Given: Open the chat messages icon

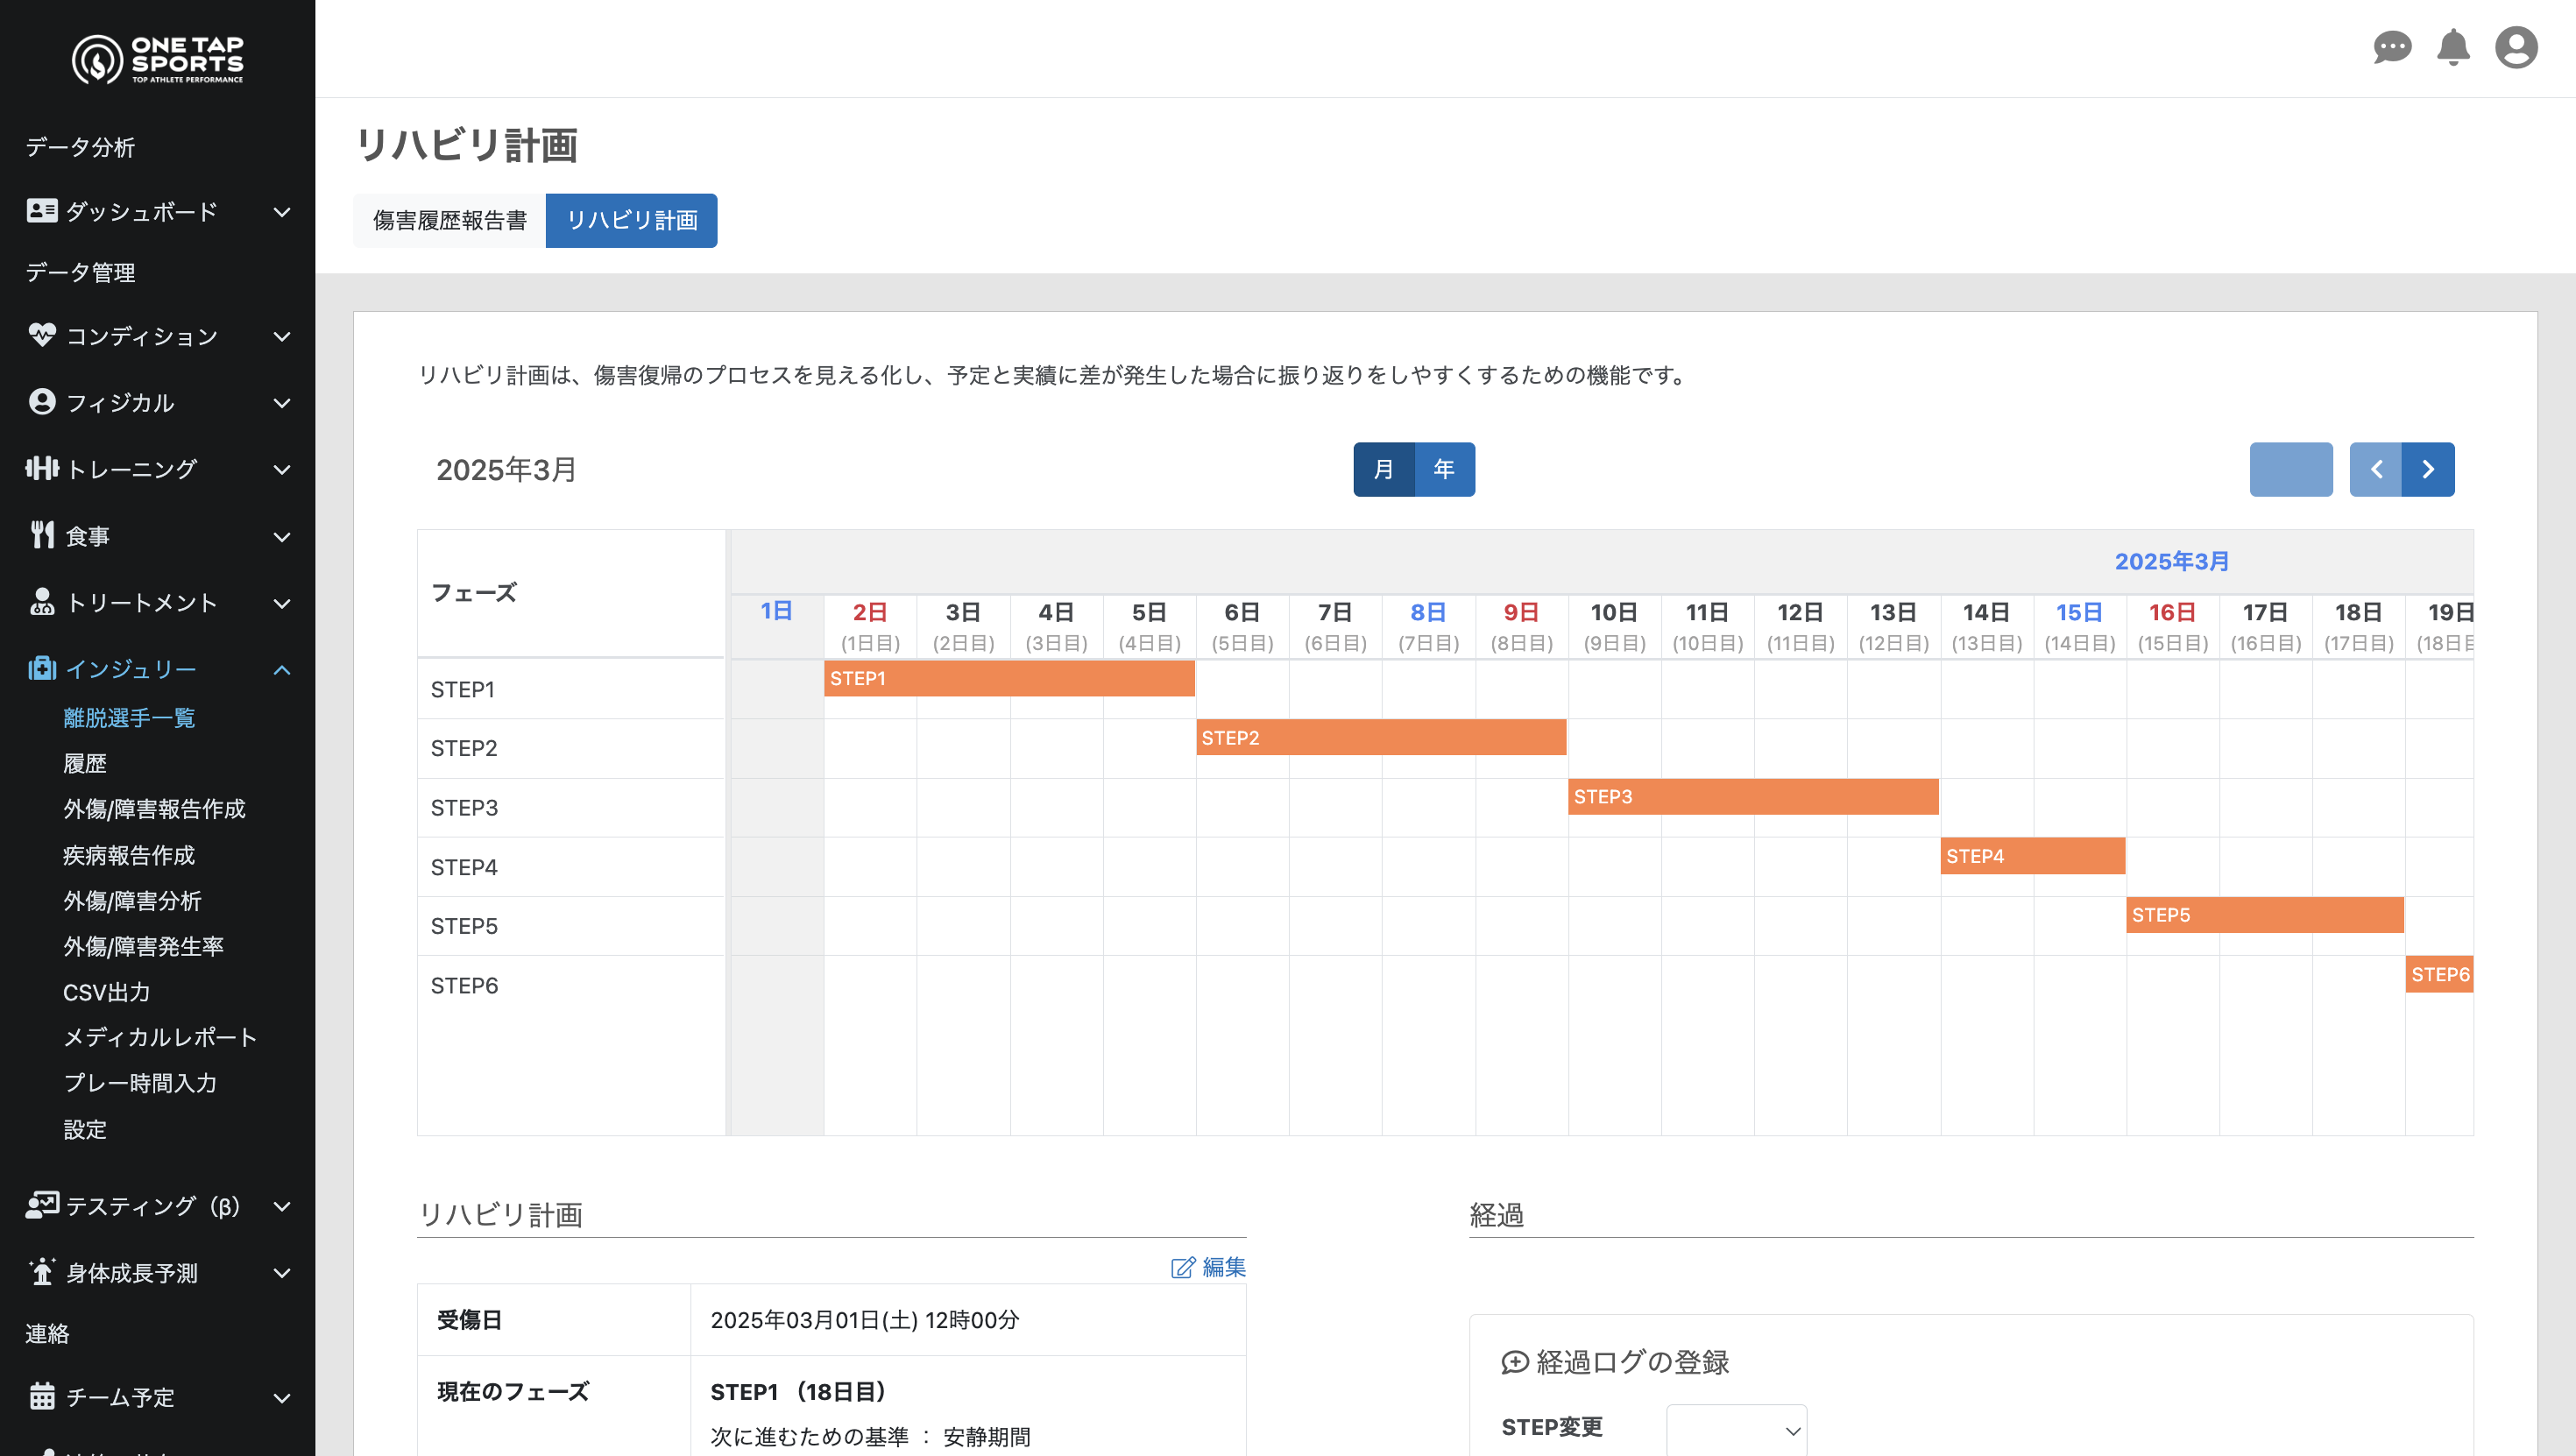Looking at the screenshot, I should [2392, 47].
